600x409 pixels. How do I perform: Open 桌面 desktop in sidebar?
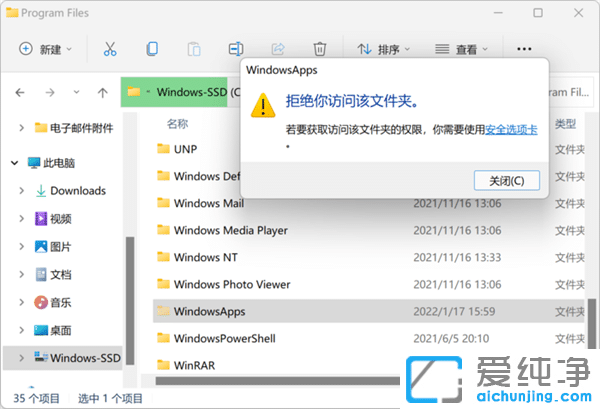click(x=53, y=330)
